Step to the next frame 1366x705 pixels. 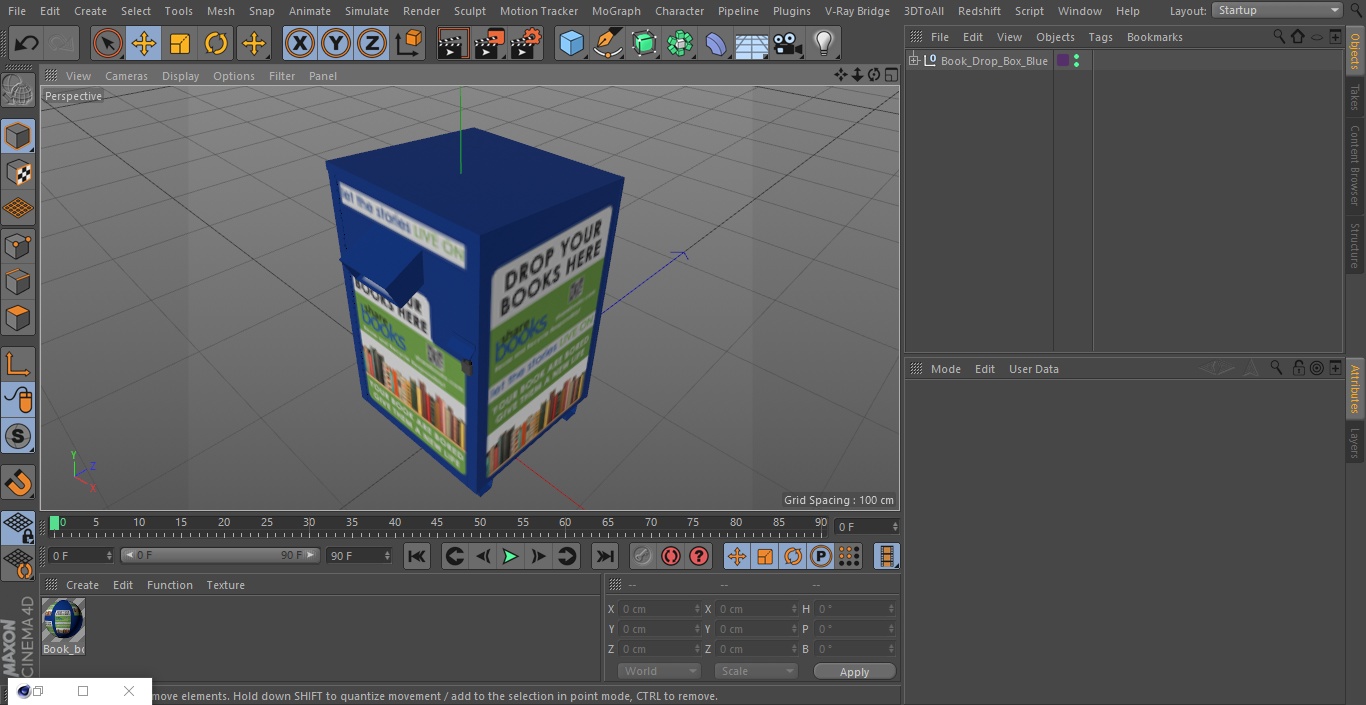click(538, 556)
